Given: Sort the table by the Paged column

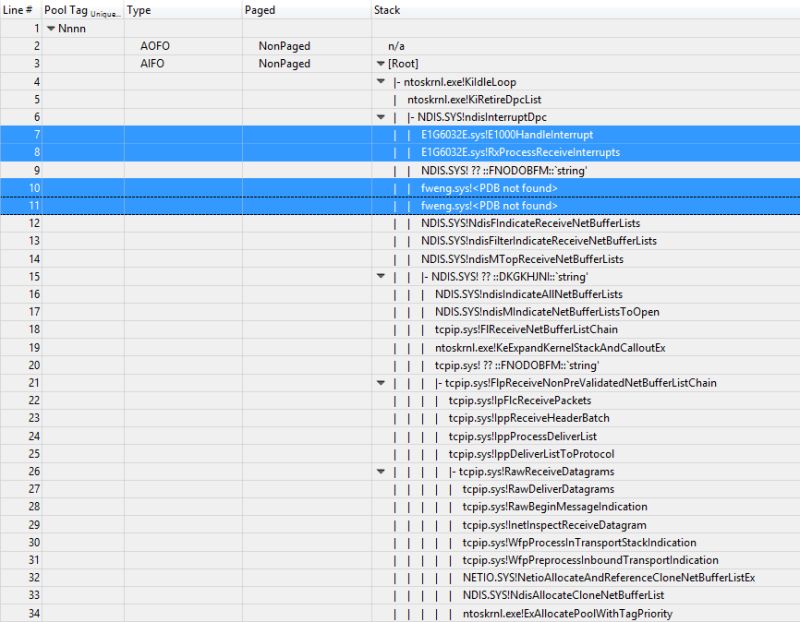Looking at the screenshot, I should click(260, 9).
